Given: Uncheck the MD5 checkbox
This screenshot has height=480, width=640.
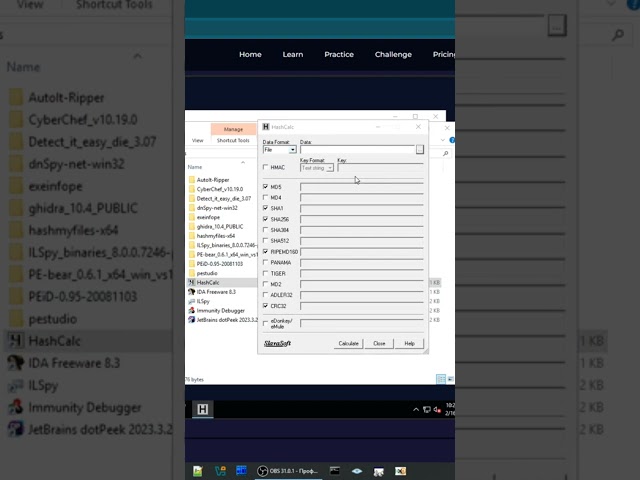Looking at the screenshot, I should (266, 187).
